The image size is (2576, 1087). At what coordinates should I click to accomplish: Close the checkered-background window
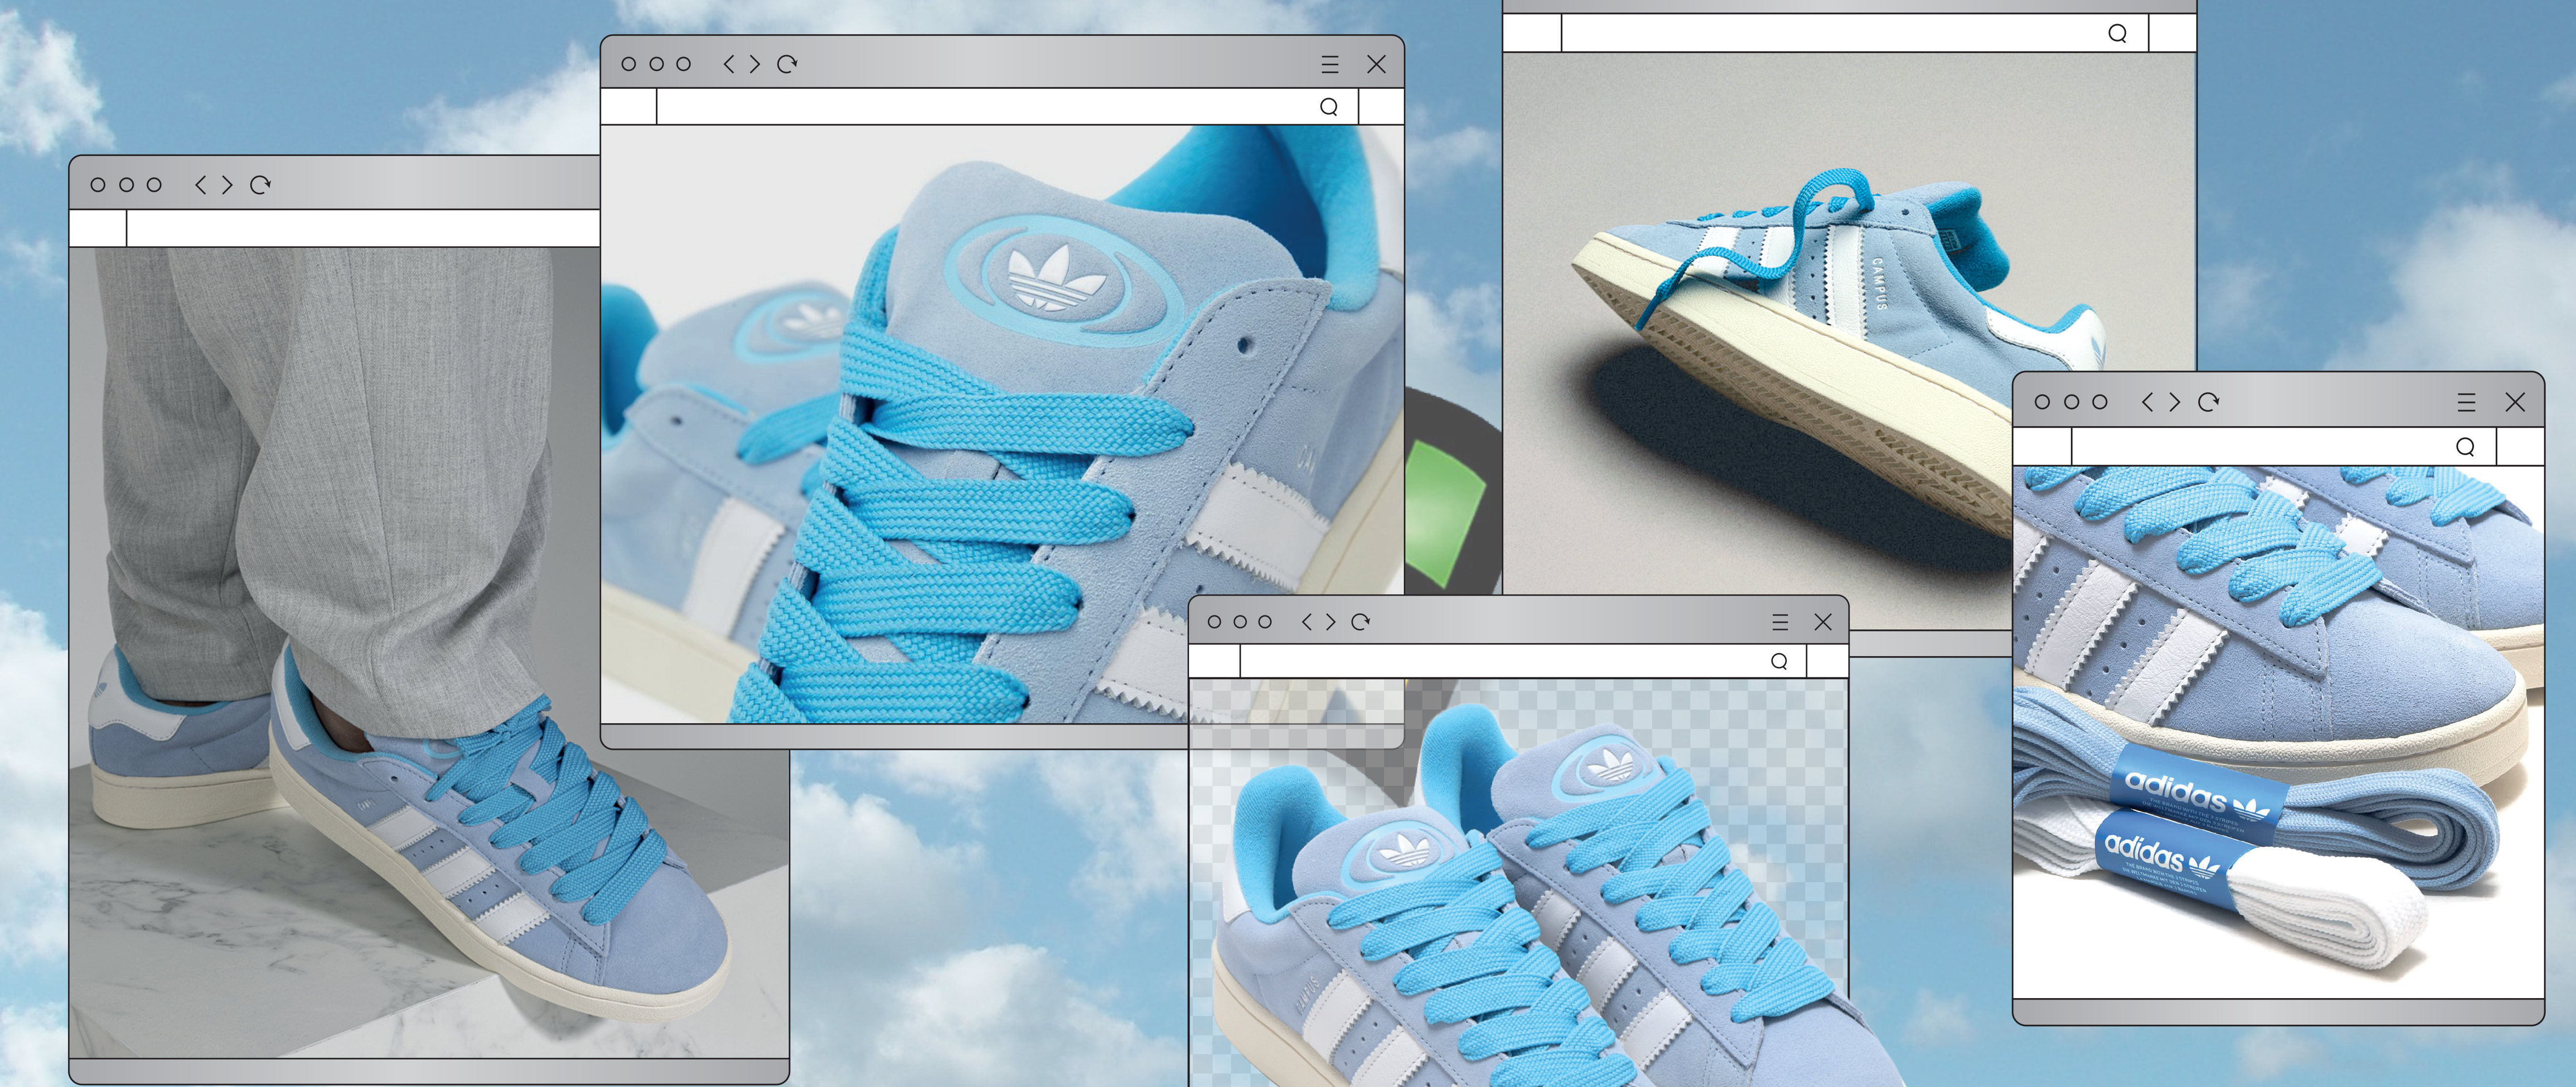1823,622
